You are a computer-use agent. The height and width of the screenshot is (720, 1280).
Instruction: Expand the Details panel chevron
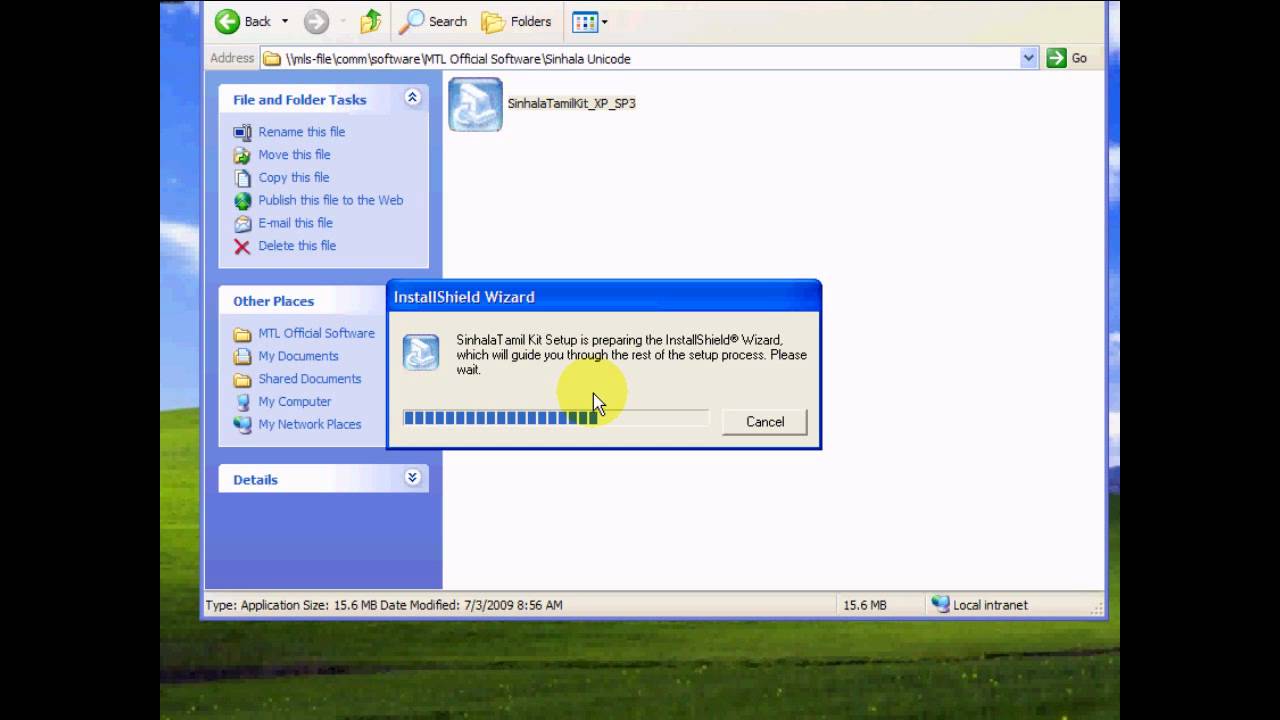412,478
